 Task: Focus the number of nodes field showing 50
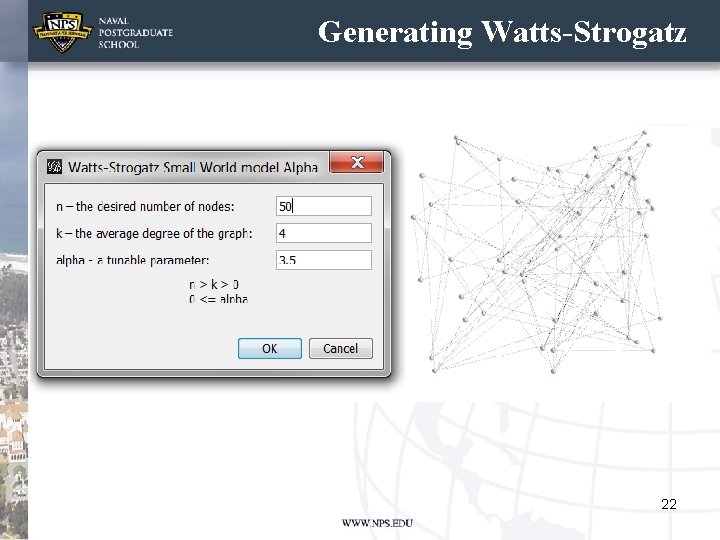point(324,206)
